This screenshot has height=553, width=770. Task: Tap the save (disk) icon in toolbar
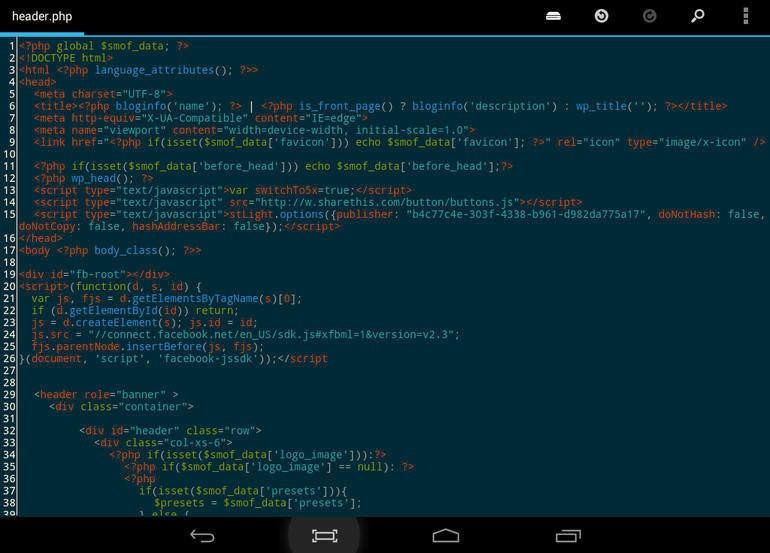(x=553, y=16)
